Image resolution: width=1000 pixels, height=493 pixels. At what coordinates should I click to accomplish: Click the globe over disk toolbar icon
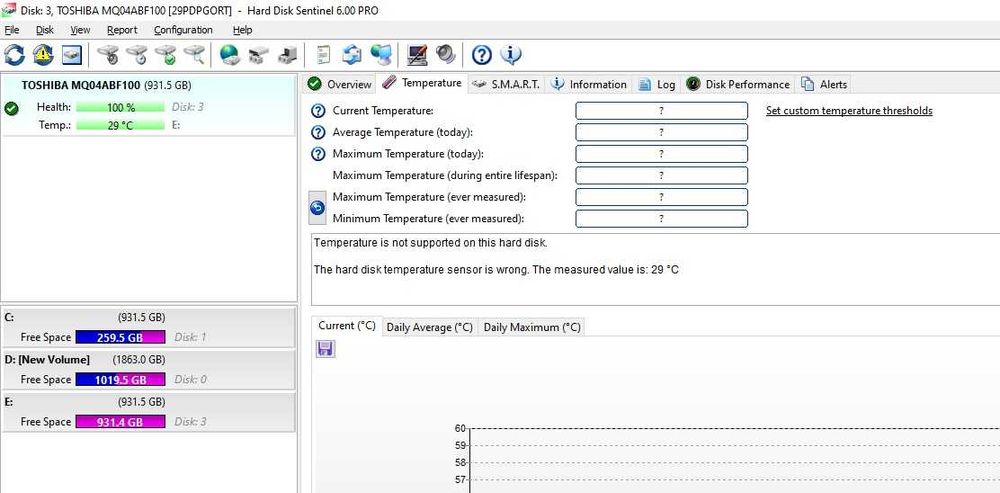click(229, 55)
